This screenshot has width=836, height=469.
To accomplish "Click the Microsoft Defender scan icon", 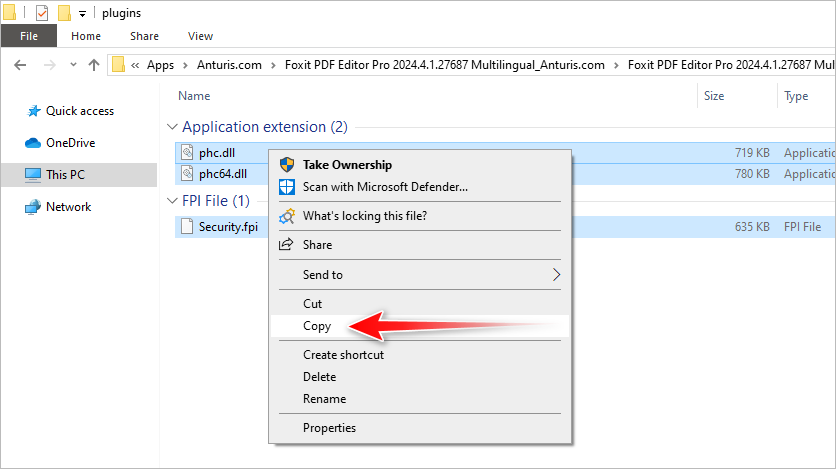I will [287, 187].
